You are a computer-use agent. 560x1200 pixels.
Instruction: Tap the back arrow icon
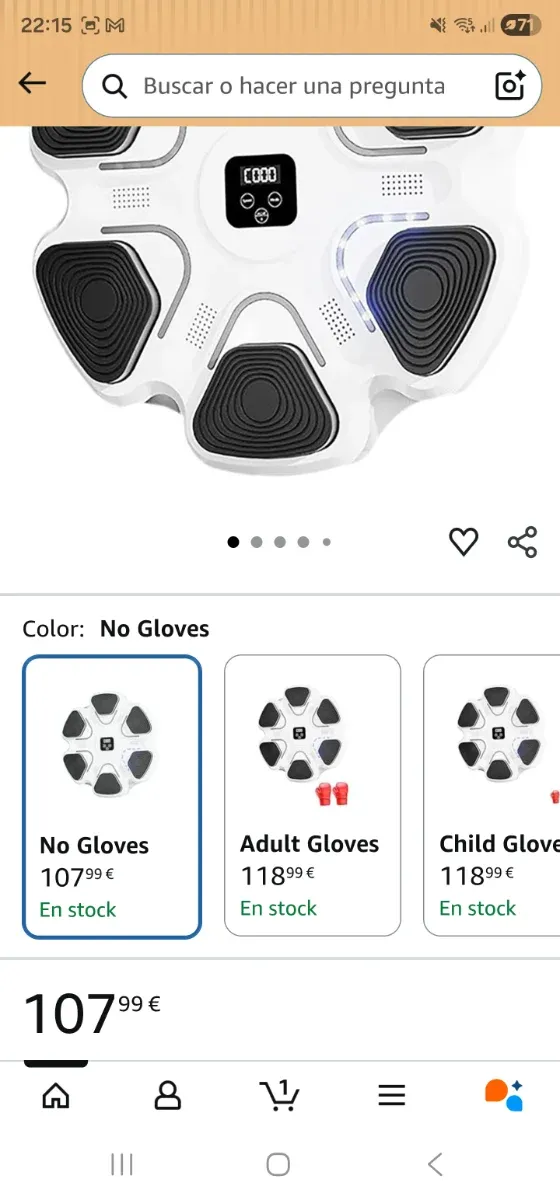point(33,84)
